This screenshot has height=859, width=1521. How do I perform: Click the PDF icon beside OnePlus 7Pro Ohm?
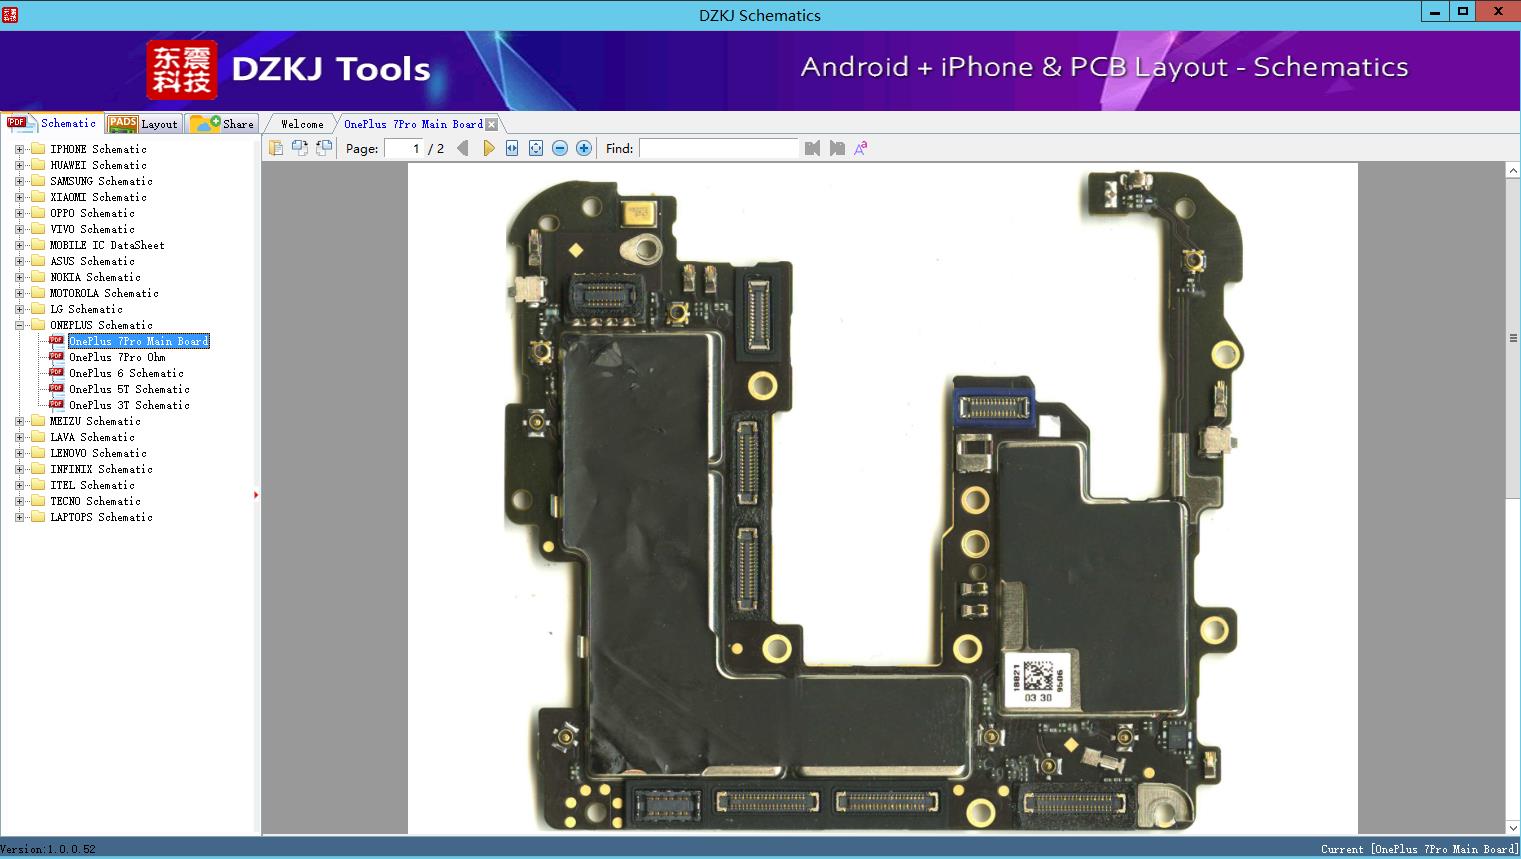pyautogui.click(x=56, y=356)
